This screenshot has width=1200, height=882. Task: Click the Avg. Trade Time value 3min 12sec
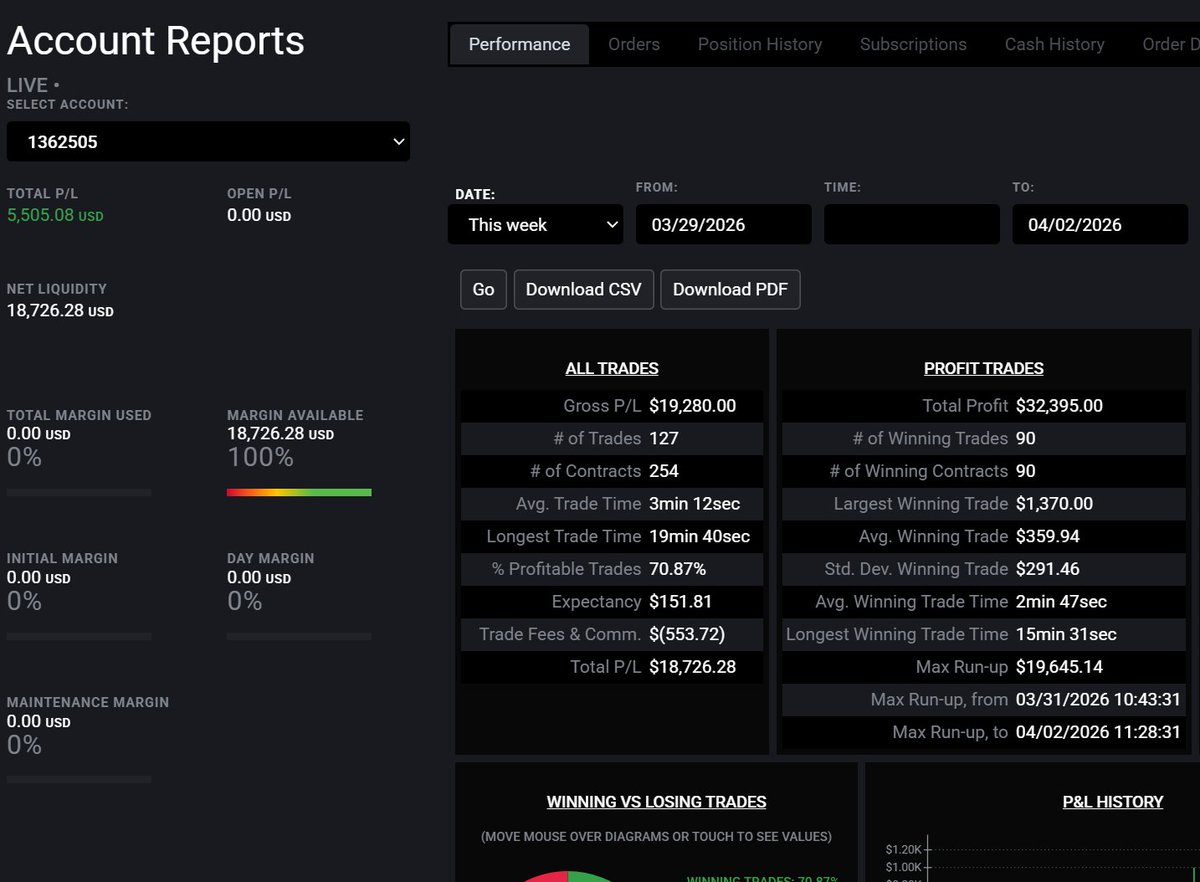click(x=694, y=503)
